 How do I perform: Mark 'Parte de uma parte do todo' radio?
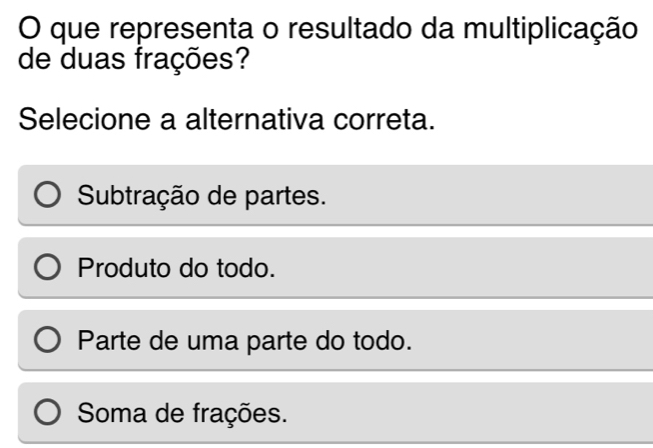(x=49, y=340)
